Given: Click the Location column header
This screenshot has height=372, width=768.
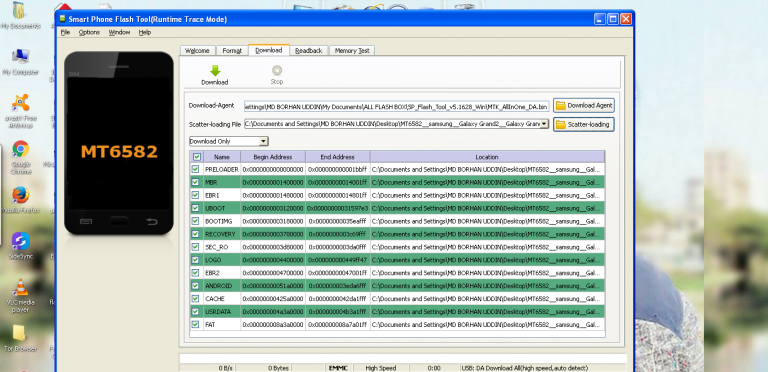Looking at the screenshot, I should click(487, 157).
